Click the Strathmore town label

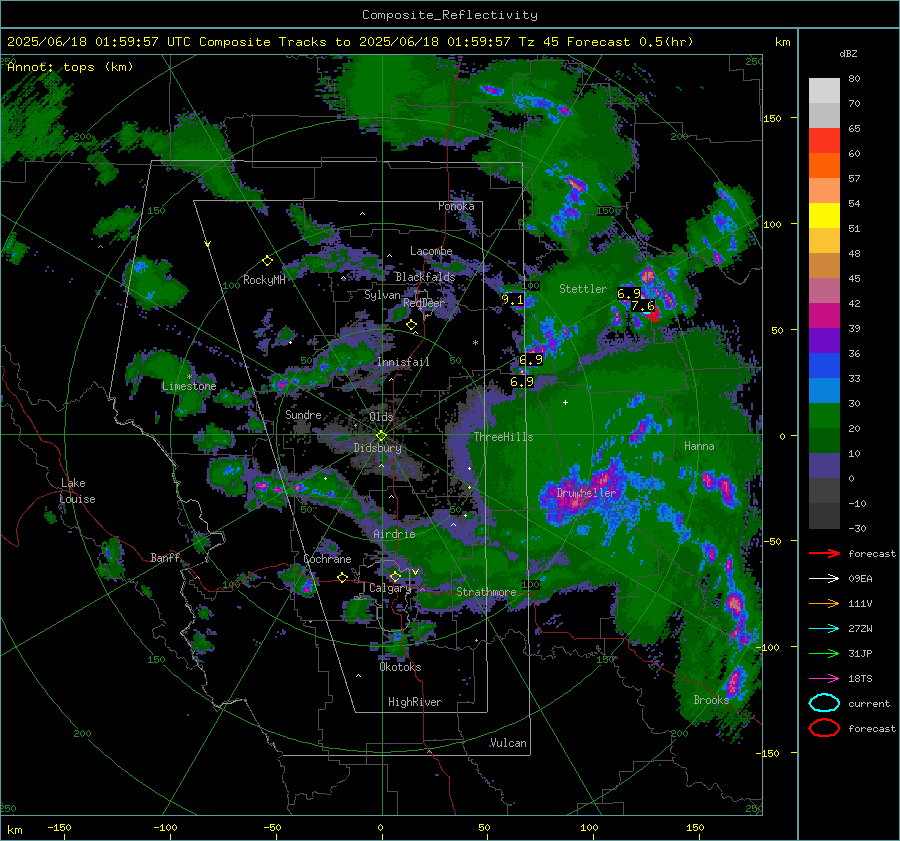click(x=486, y=592)
